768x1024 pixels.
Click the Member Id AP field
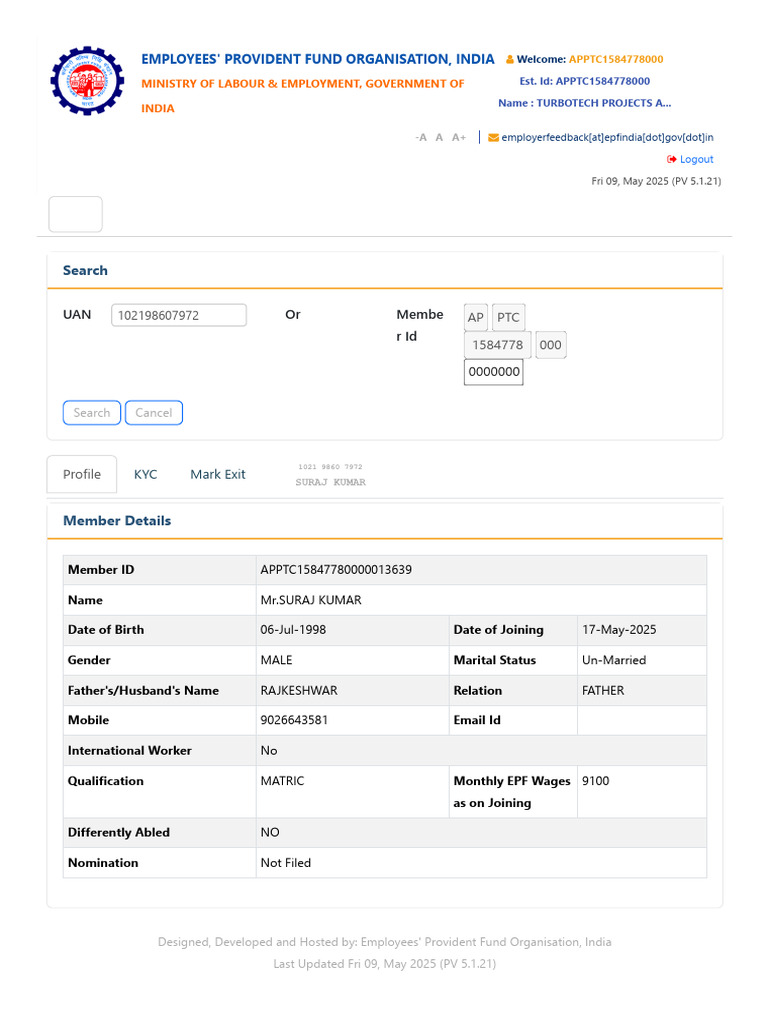click(x=476, y=318)
